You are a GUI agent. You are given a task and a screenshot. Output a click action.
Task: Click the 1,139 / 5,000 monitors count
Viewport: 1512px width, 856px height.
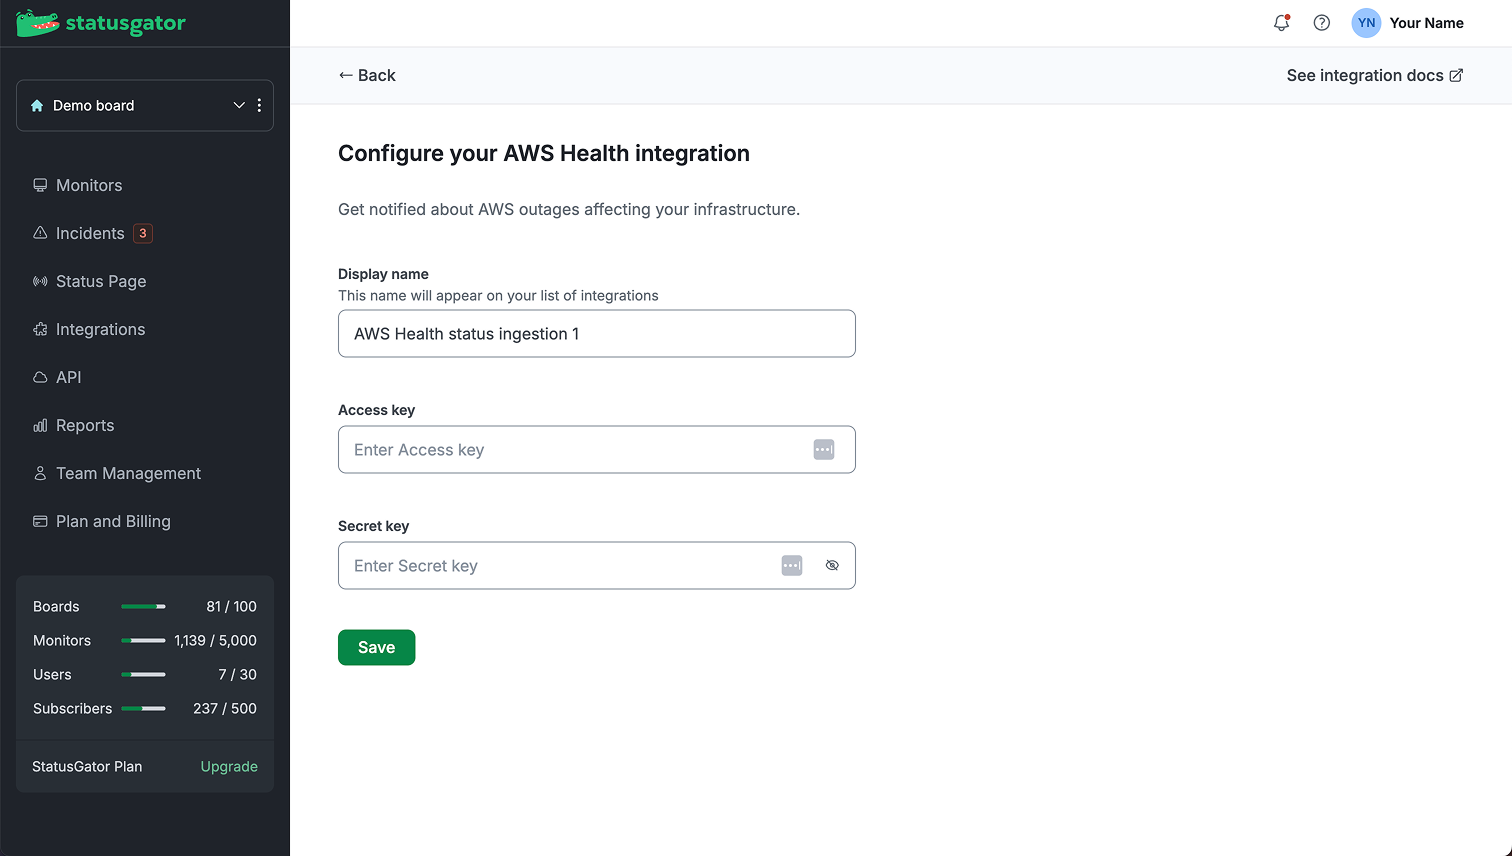(215, 640)
